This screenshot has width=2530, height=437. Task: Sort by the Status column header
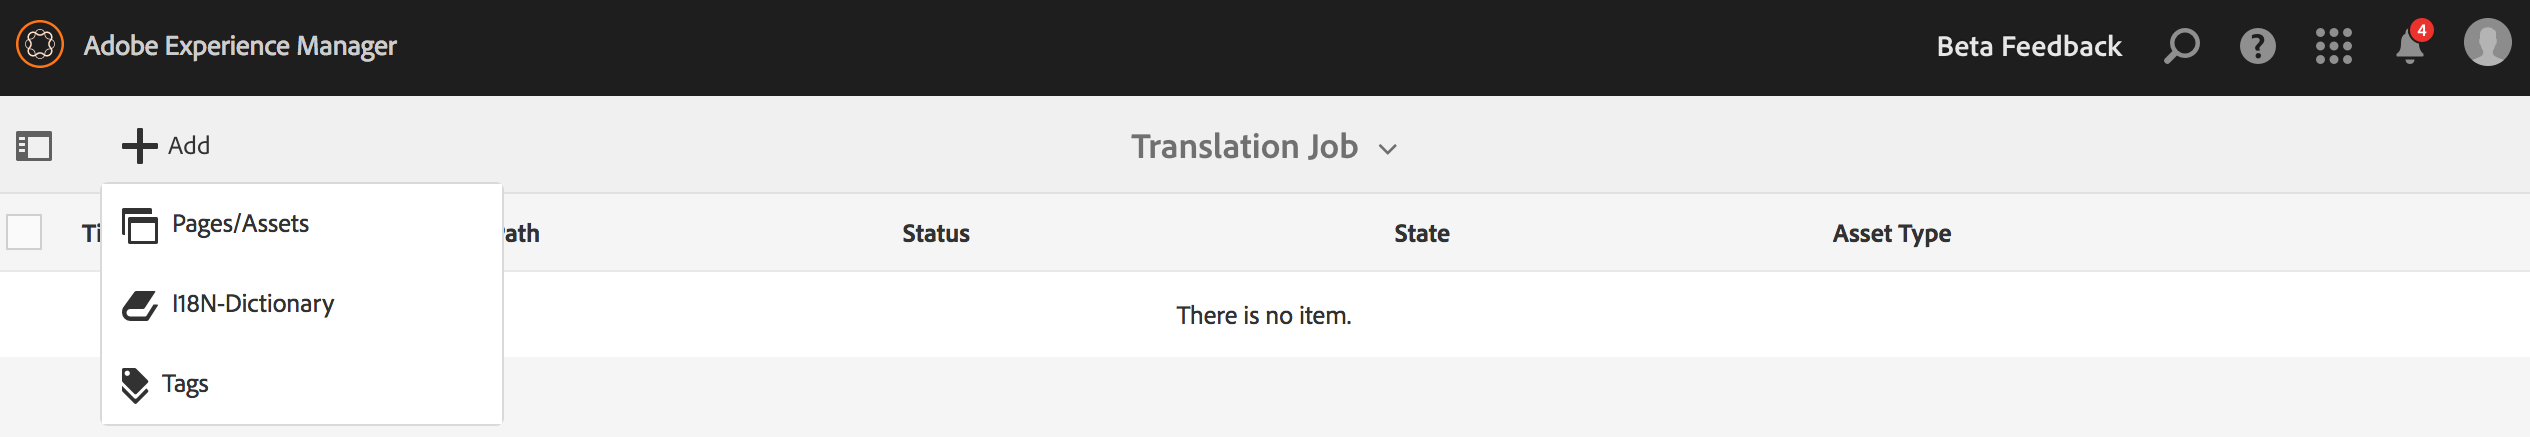coord(936,233)
